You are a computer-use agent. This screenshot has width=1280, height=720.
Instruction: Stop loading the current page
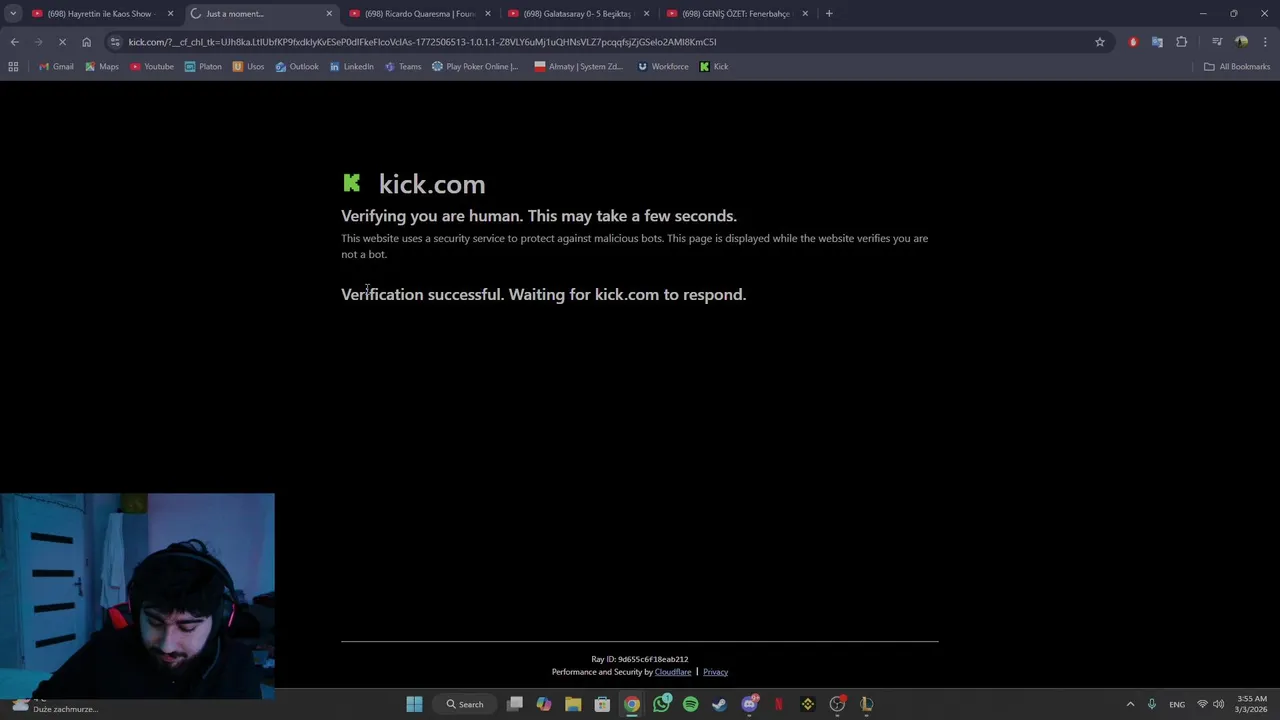[x=62, y=42]
